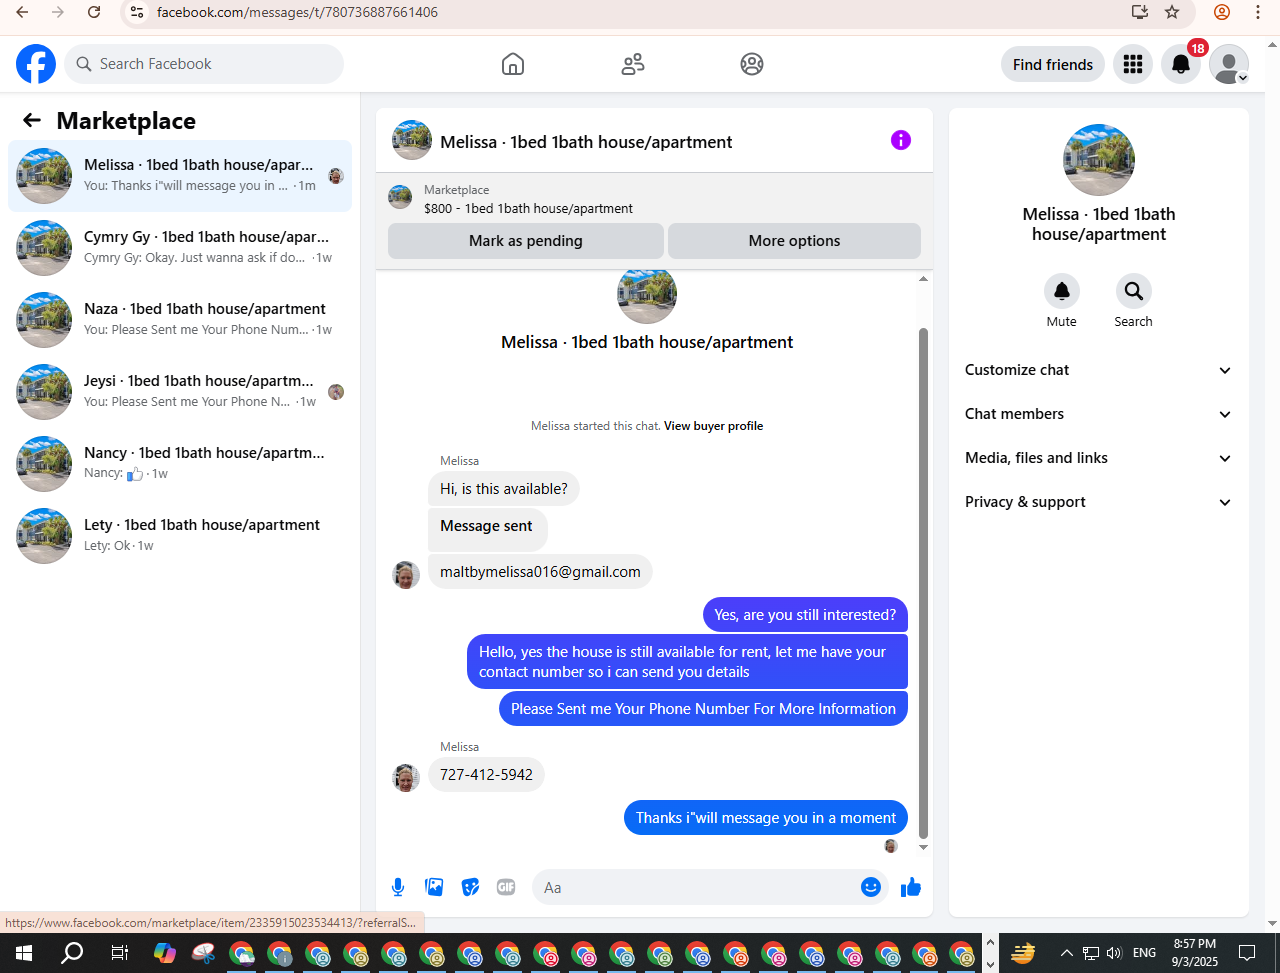Open the Groups icon in top navigation

click(x=752, y=64)
